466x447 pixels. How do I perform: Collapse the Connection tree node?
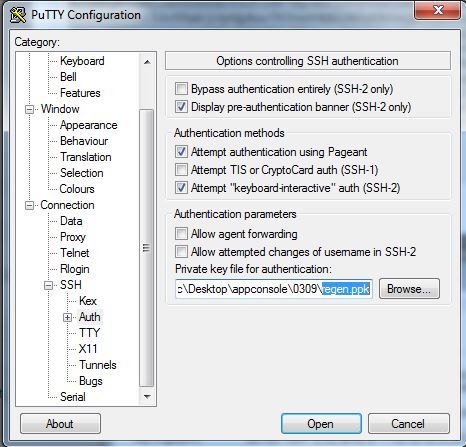tap(30, 205)
